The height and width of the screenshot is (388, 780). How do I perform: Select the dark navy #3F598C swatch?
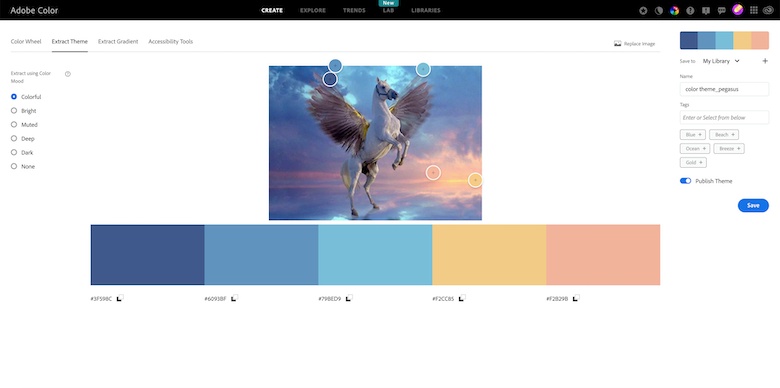pos(147,255)
